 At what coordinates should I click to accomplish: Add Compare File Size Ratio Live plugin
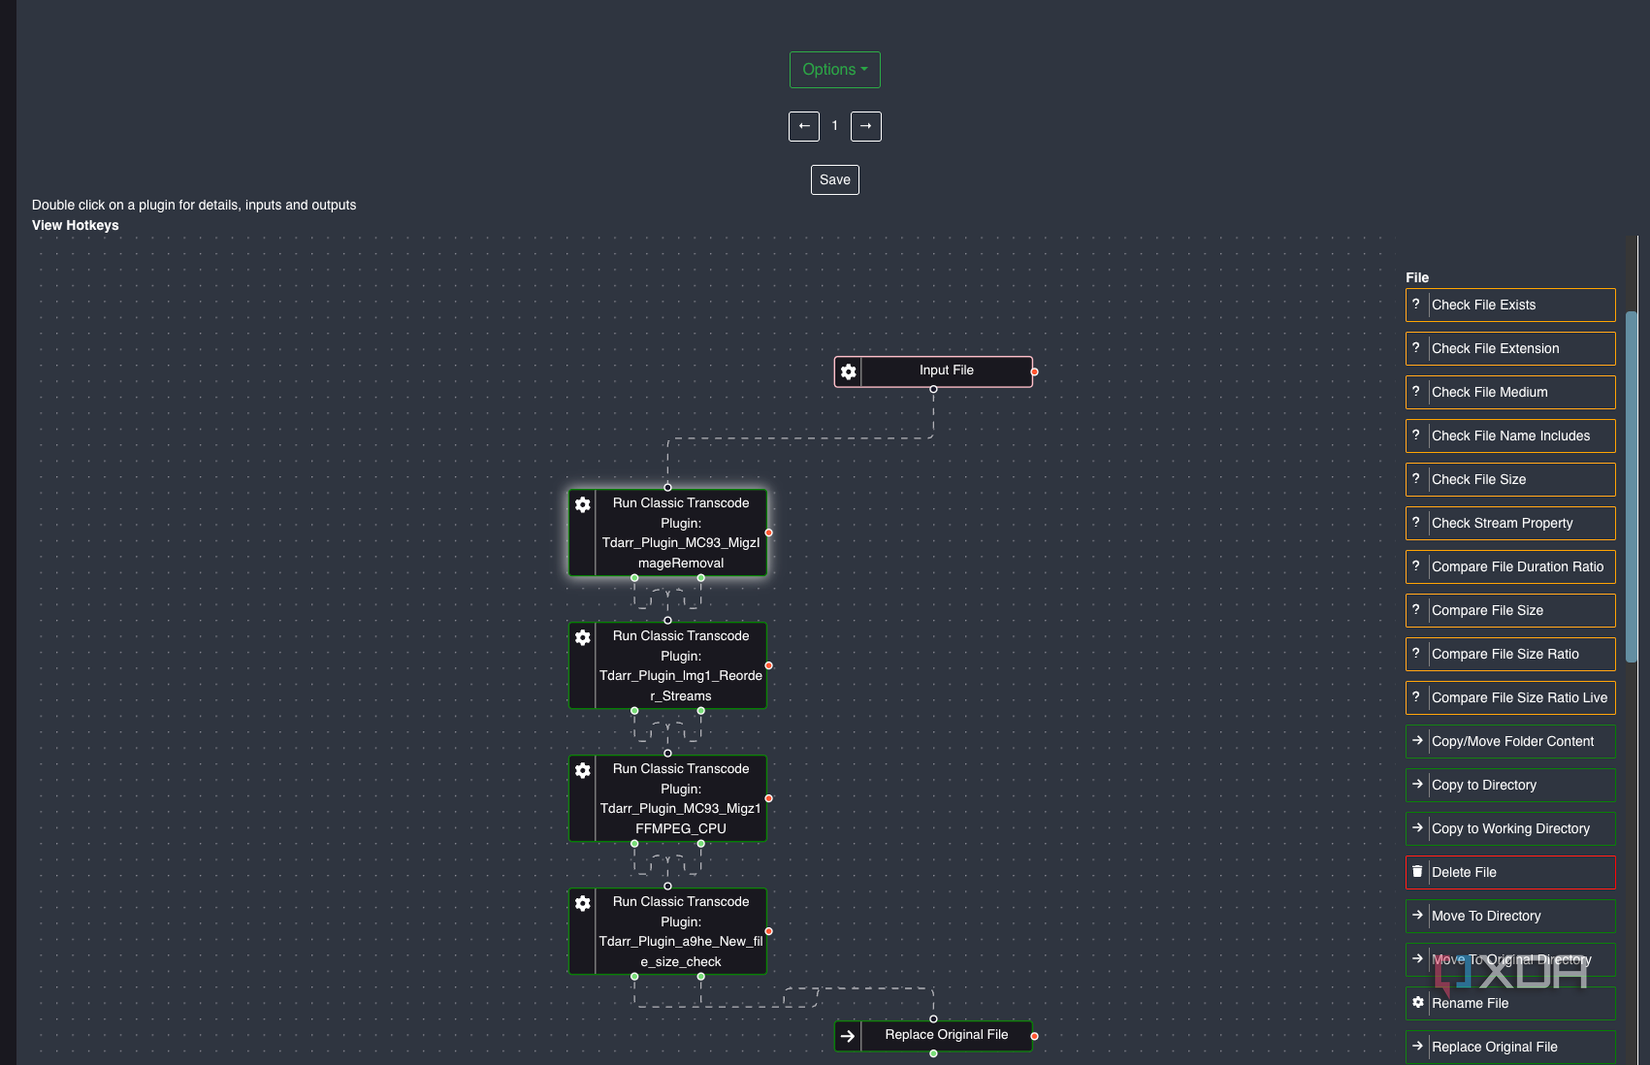click(1510, 698)
